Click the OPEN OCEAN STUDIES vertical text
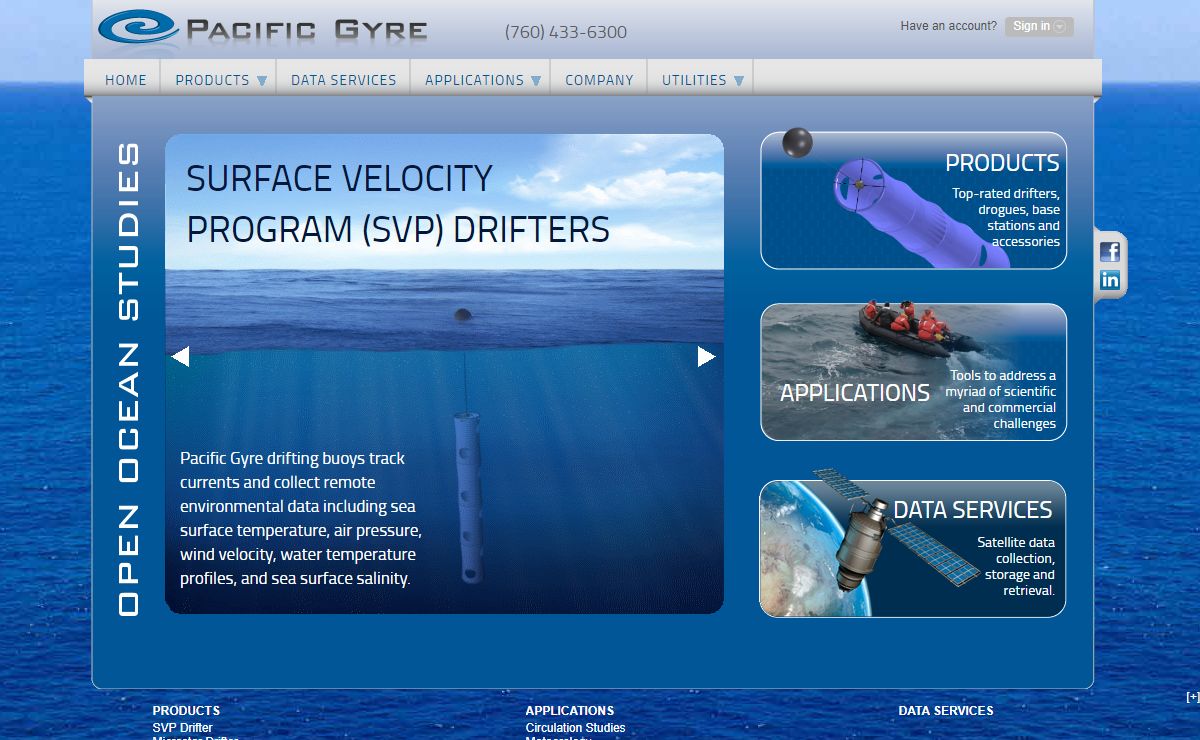The image size is (1200, 740). (128, 379)
